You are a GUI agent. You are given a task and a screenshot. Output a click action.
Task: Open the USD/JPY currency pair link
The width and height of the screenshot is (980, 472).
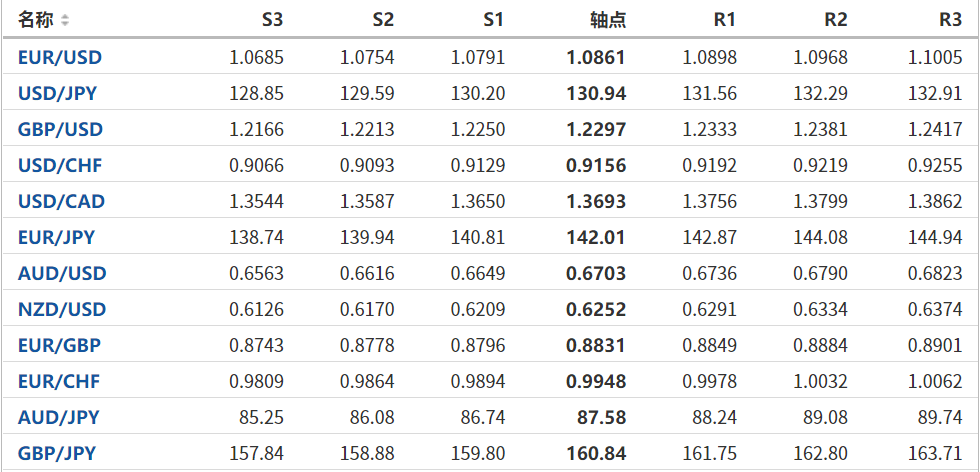pos(57,94)
